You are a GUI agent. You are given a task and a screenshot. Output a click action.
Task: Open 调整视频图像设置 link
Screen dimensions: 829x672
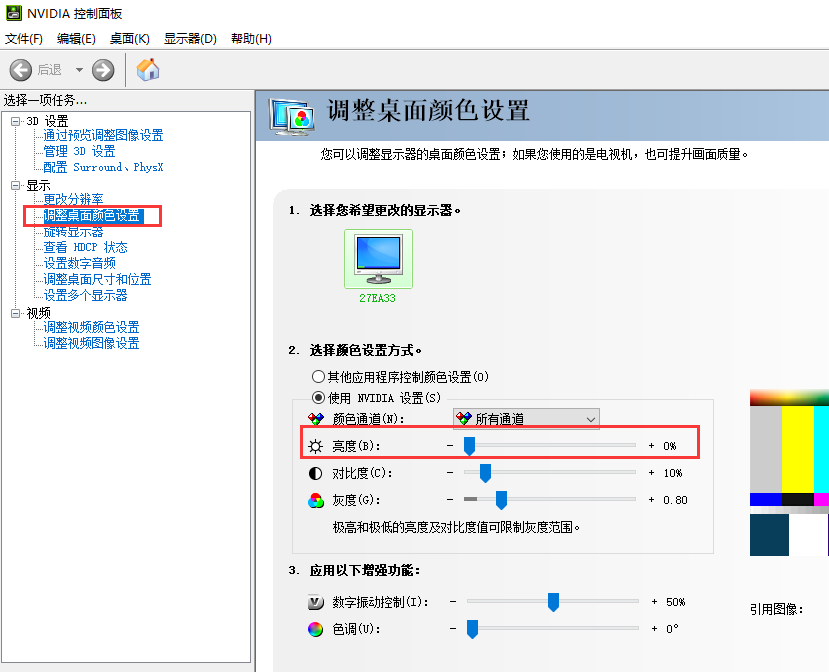pyautogui.click(x=91, y=343)
